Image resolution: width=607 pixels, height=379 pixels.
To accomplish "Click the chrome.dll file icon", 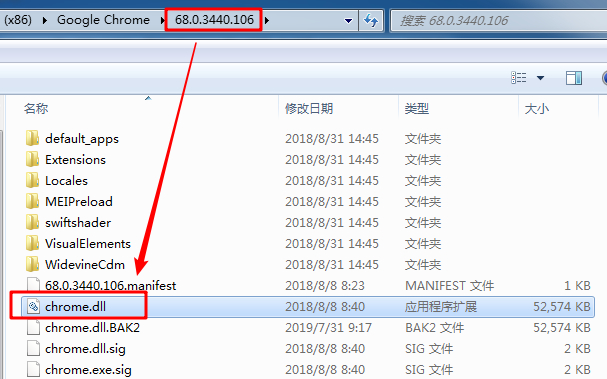I will point(33,306).
